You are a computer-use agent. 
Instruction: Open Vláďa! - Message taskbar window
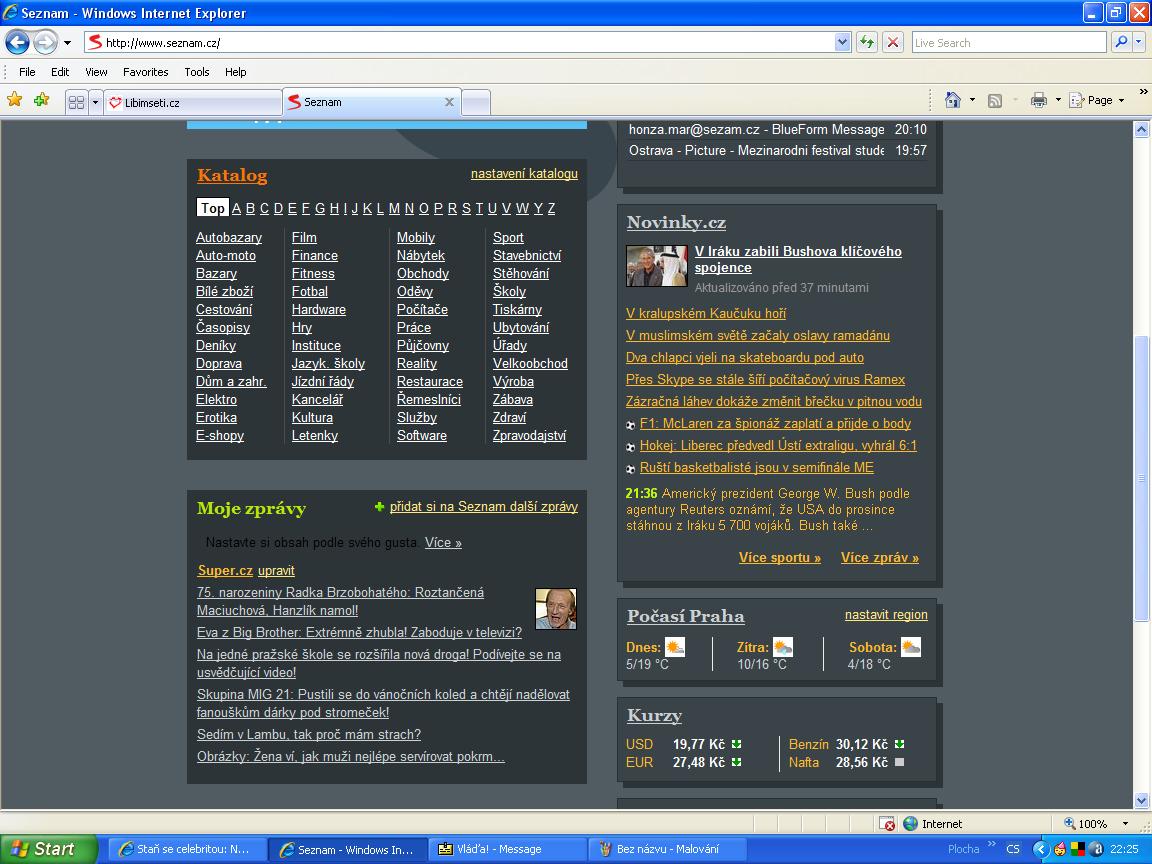coord(507,849)
